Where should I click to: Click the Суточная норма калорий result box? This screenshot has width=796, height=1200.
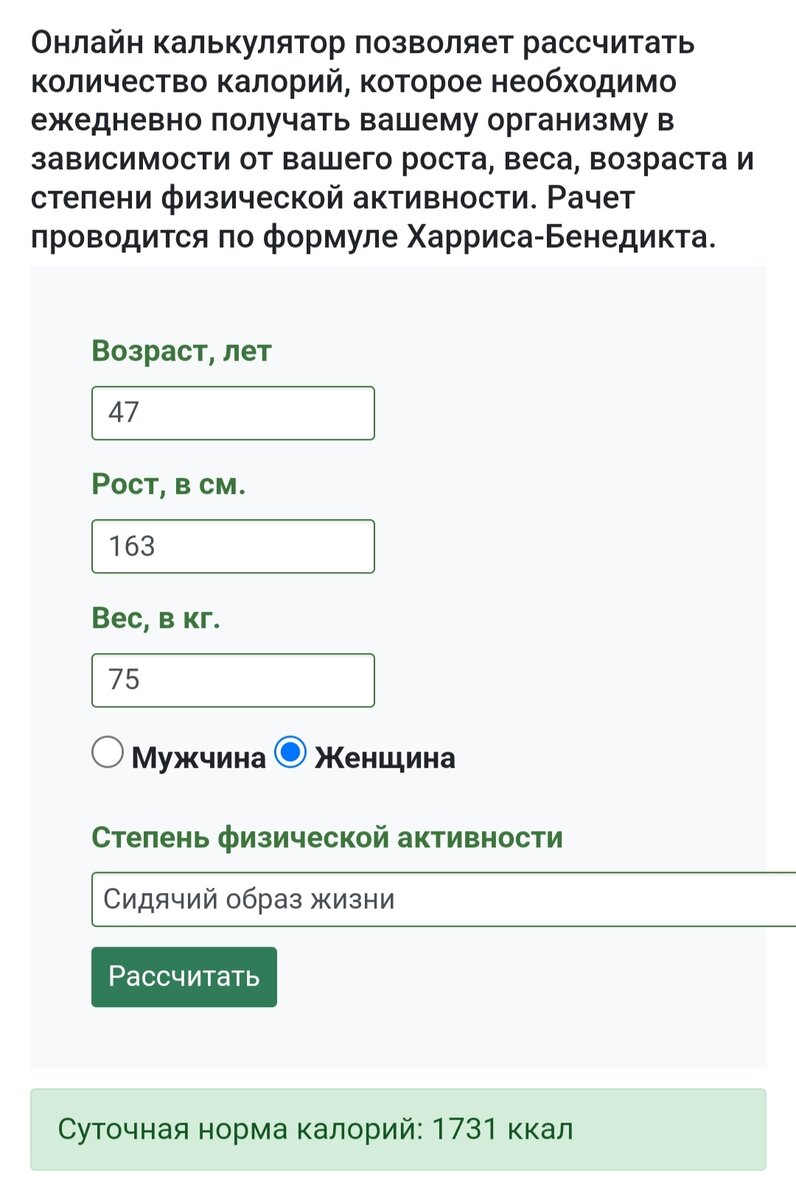(x=398, y=1130)
